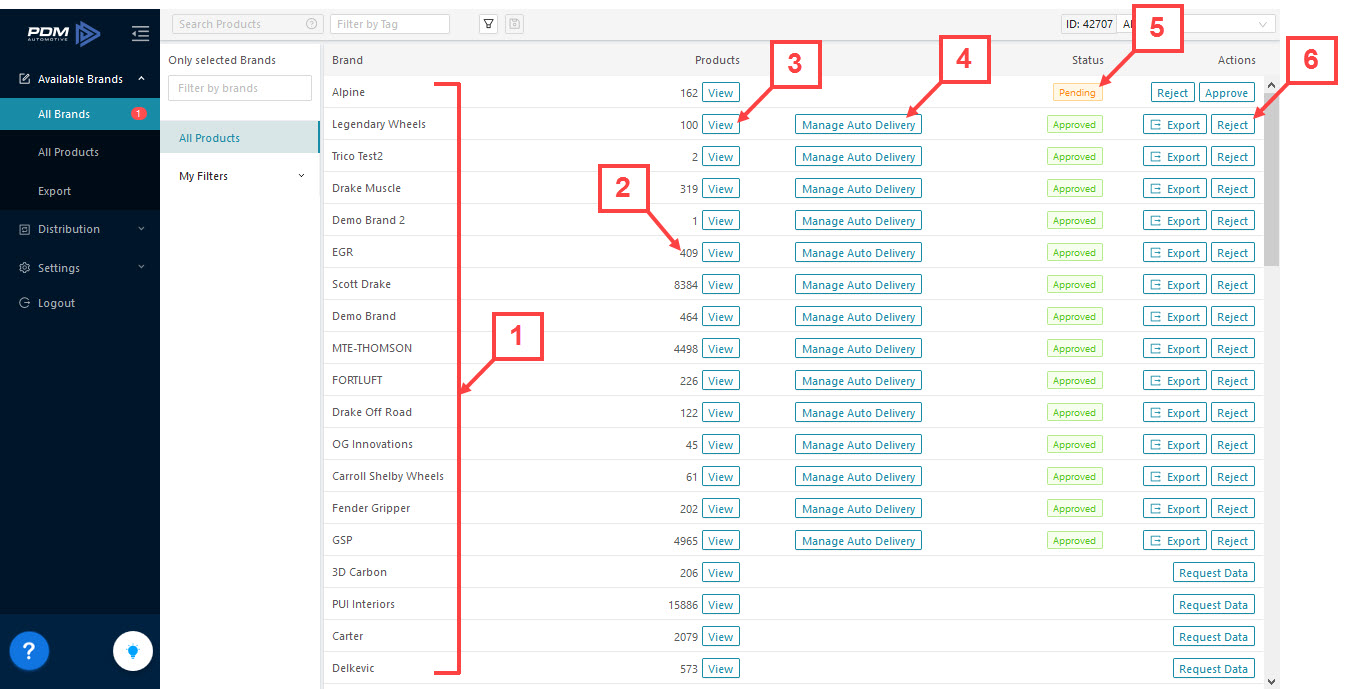Click the Brand column header
1347x689 pixels.
pos(347,60)
